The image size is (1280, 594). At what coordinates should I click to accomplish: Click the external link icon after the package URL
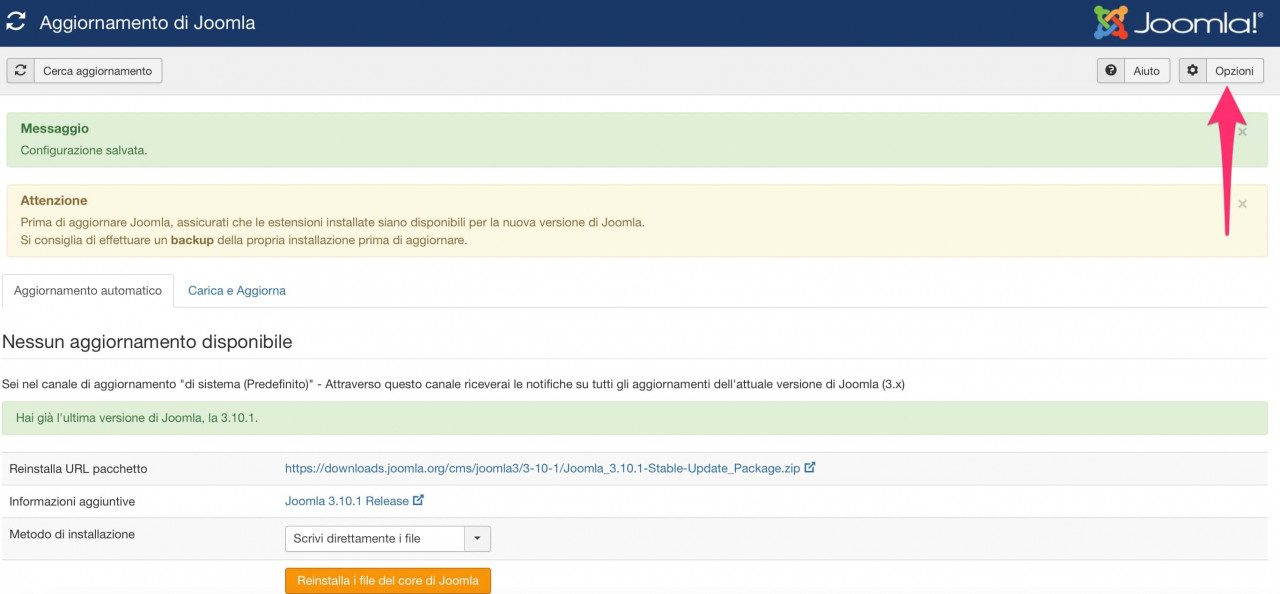point(810,467)
